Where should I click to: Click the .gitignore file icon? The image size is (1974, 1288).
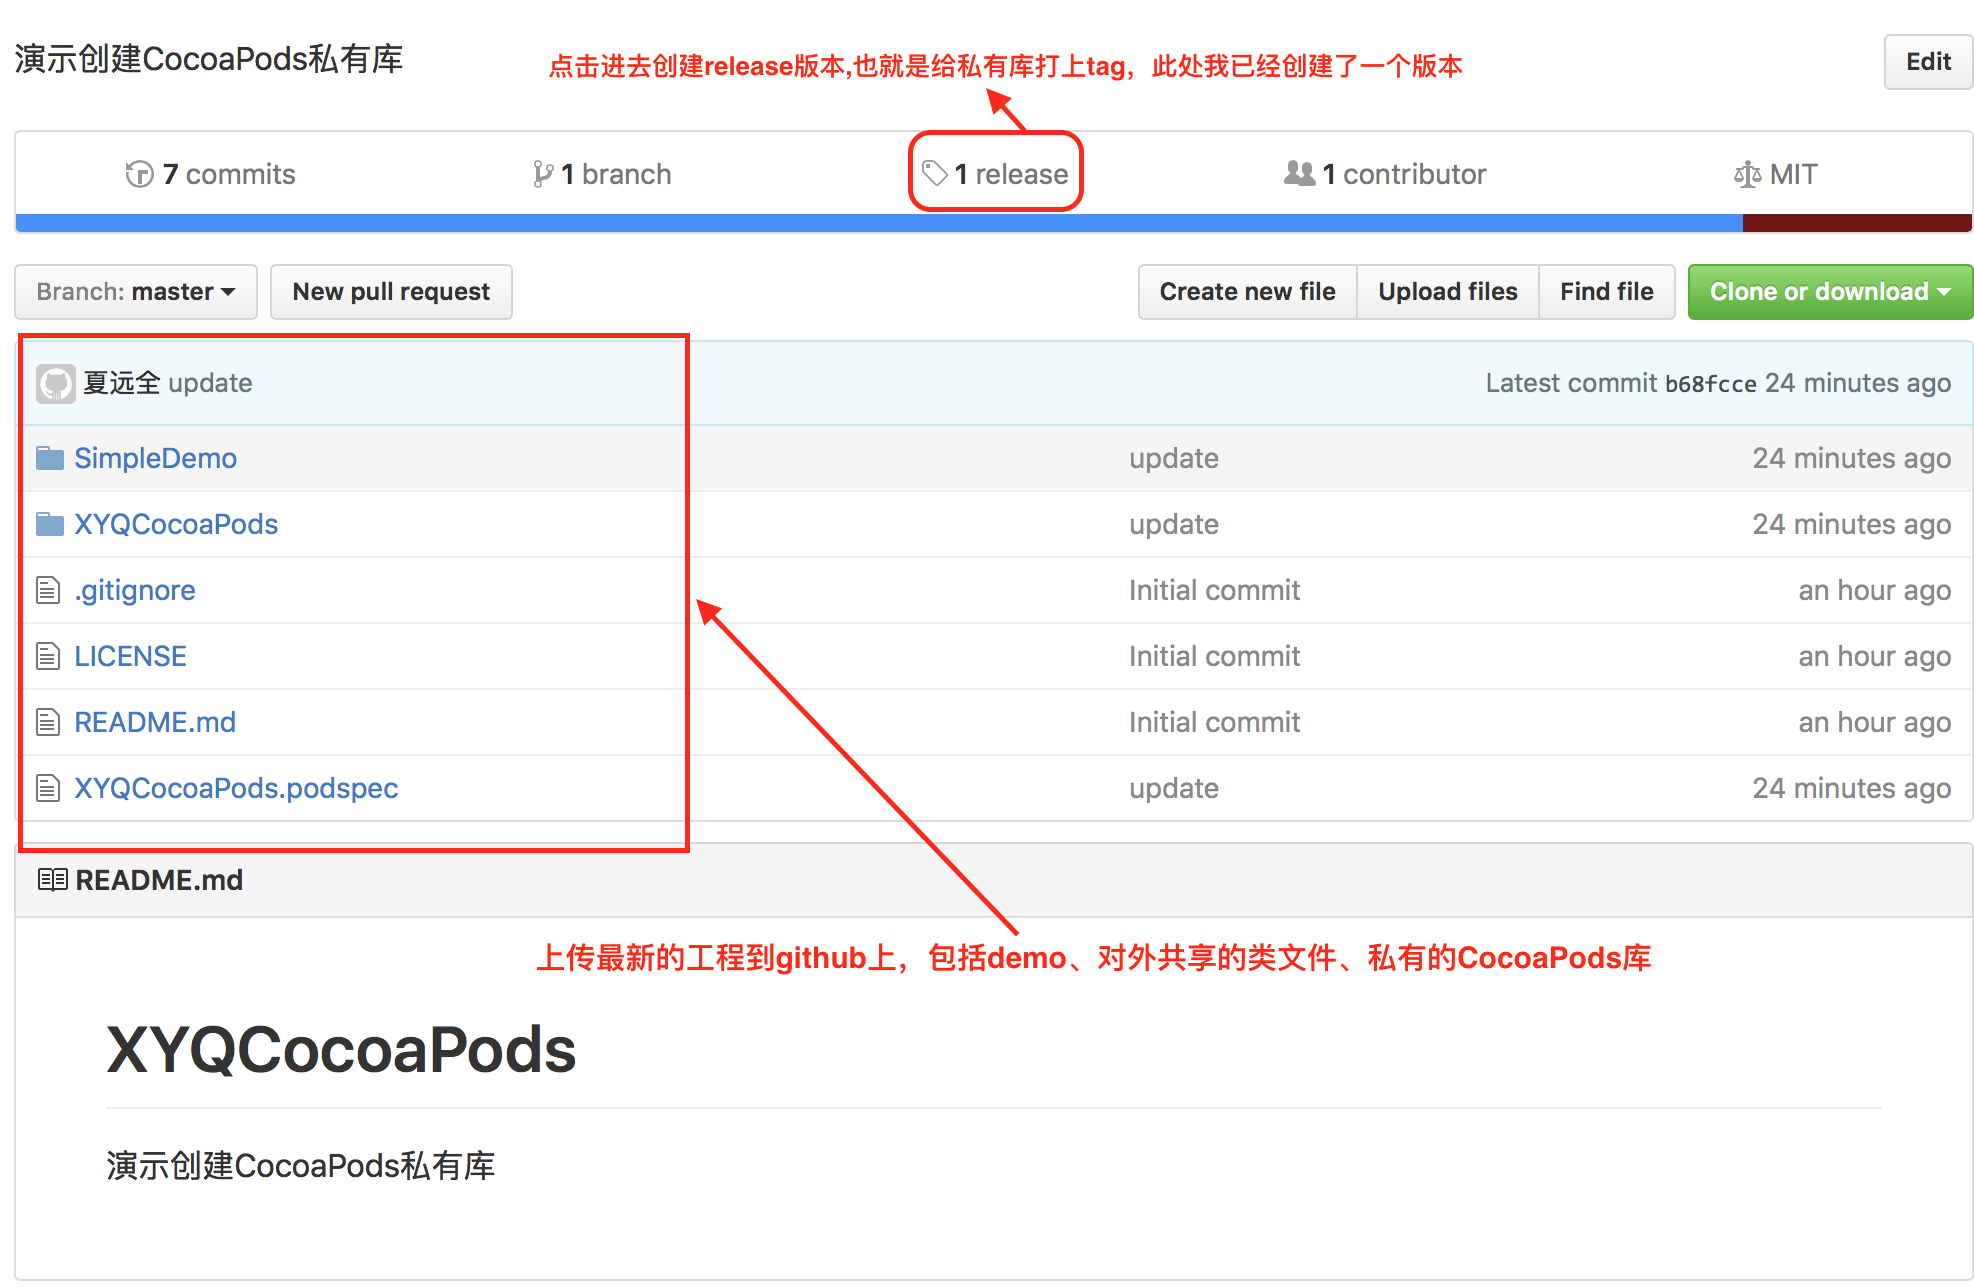[48, 590]
